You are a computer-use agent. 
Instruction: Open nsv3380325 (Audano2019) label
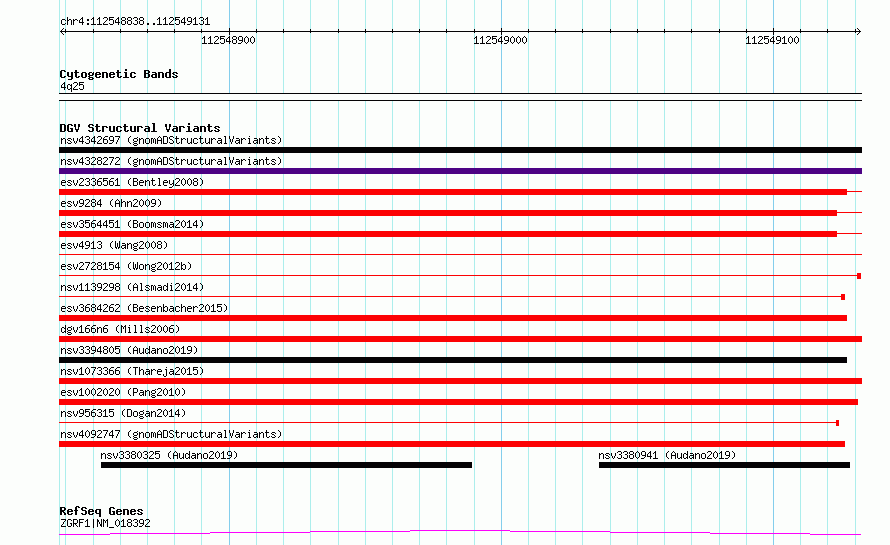(169, 455)
